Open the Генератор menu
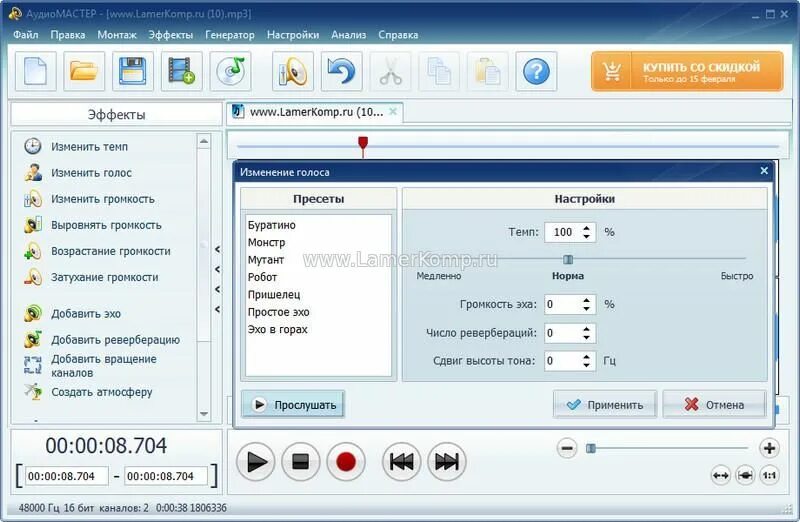 coord(230,35)
